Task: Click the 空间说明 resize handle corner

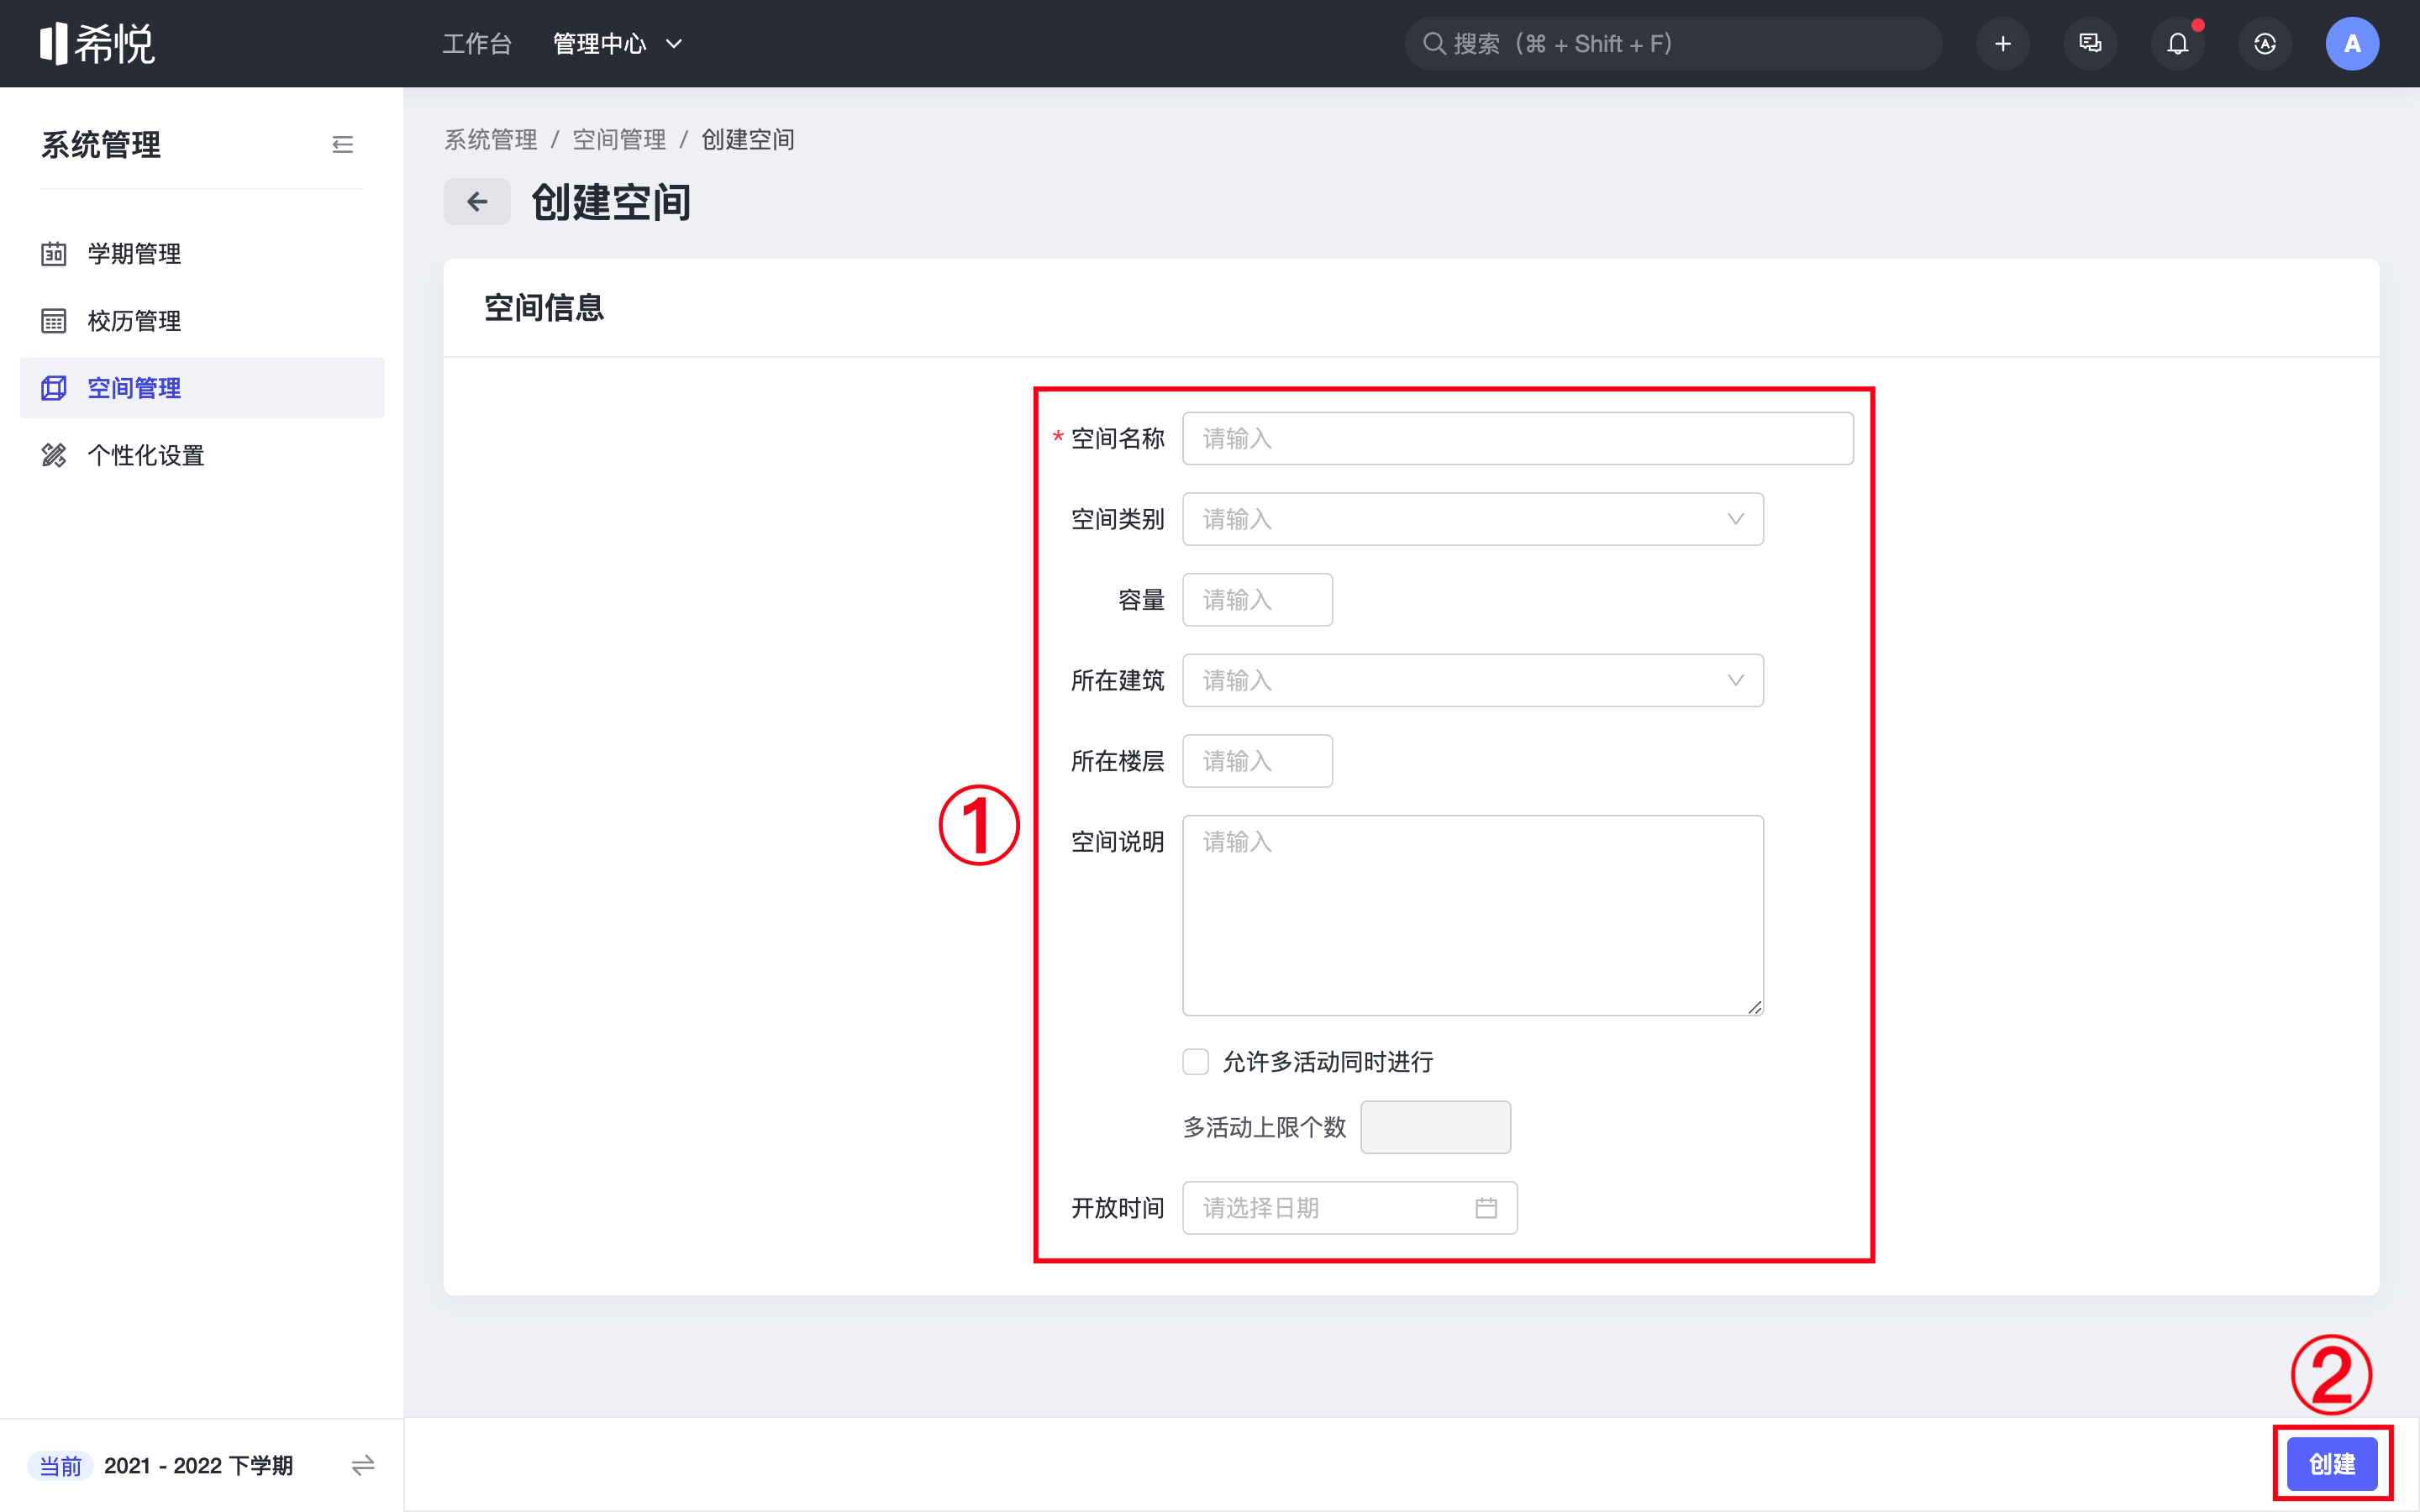Action: [x=1755, y=1007]
